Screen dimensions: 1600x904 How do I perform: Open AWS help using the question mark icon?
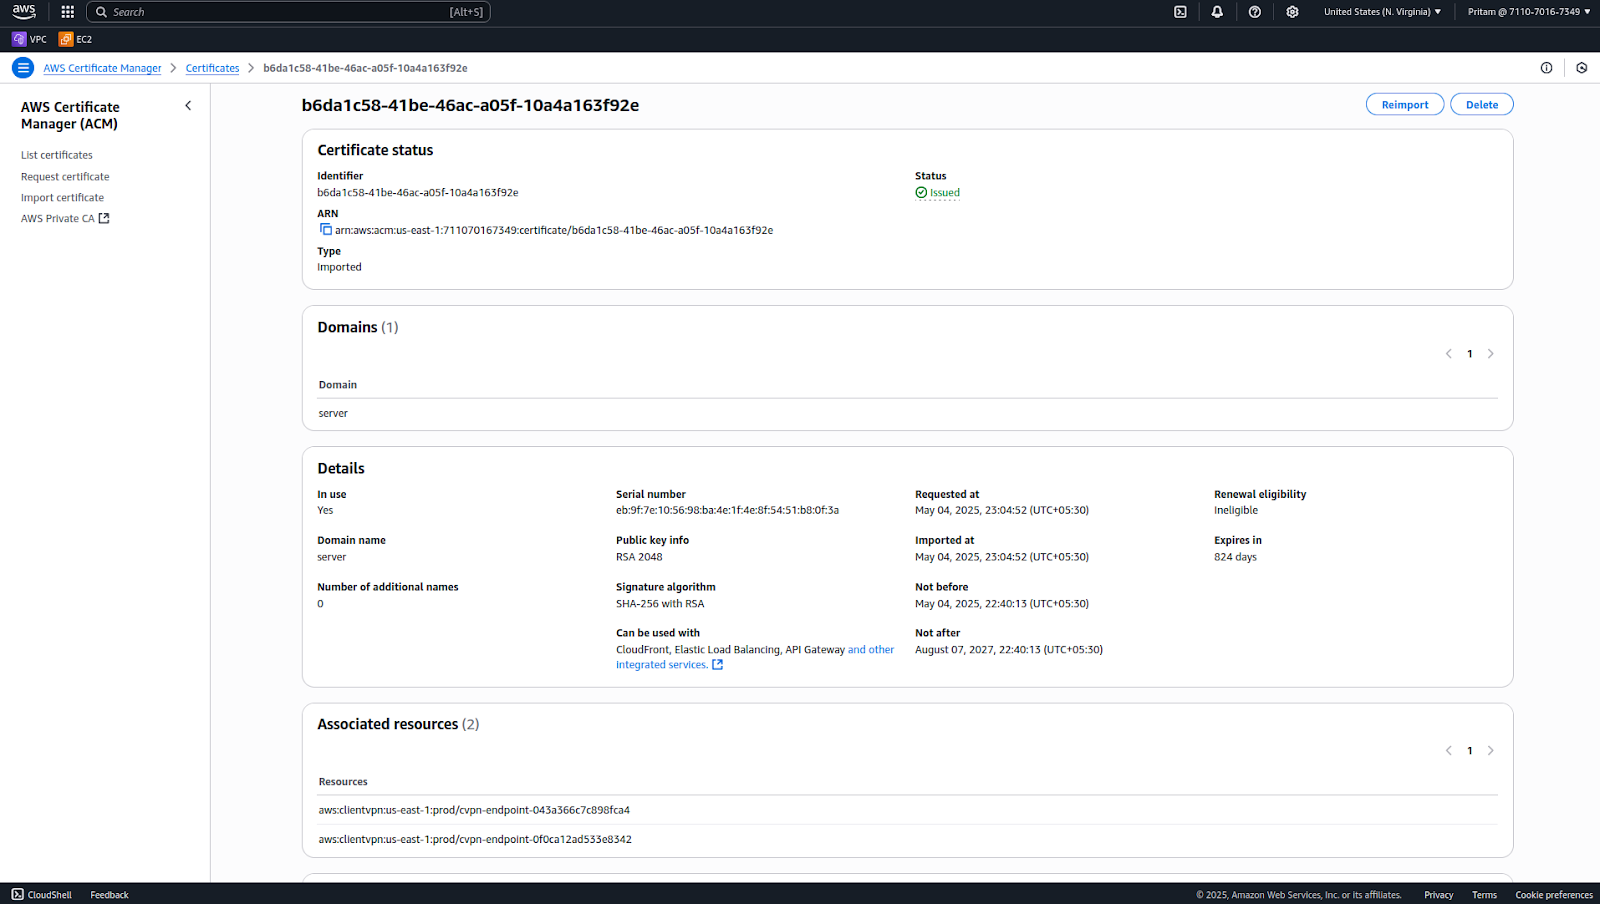[x=1255, y=11]
